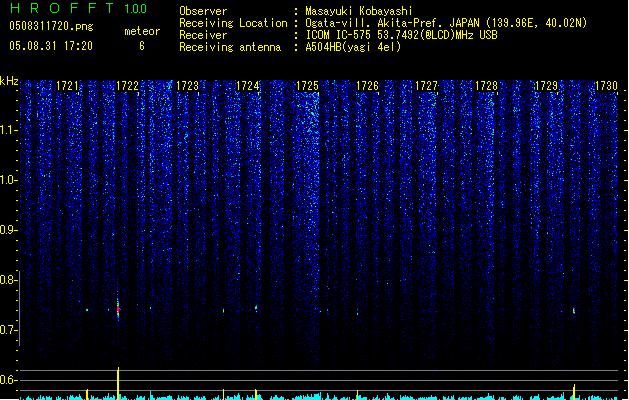Screen dimensions: 629x400
Task: Click the red meteor echo near 1722
Action: (x=118, y=309)
